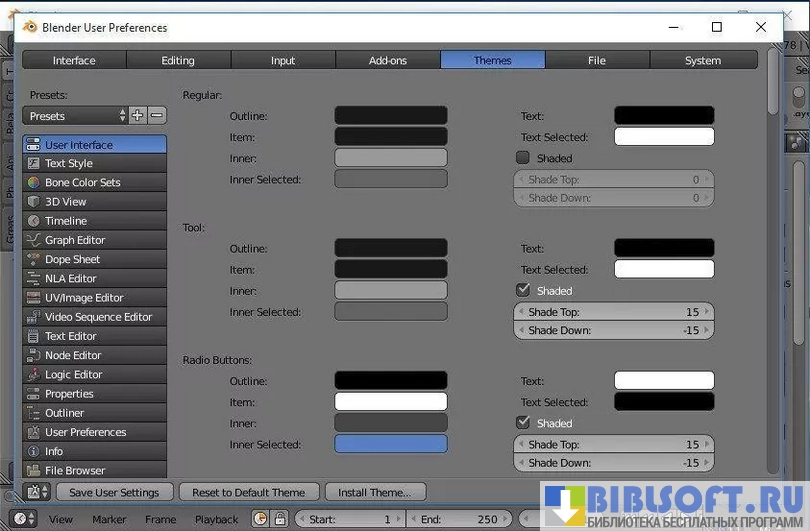This screenshot has width=810, height=531.
Task: Uncheck Shaded under Radio Buttons
Action: point(522,422)
